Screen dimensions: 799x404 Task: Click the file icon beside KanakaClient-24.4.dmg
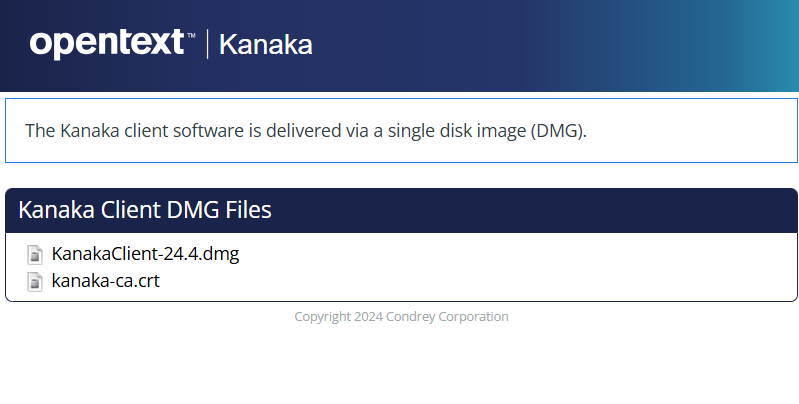35,254
